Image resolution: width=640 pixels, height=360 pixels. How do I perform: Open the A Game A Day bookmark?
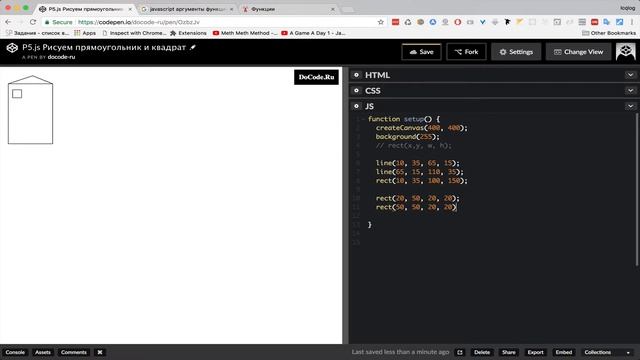tap(313, 33)
